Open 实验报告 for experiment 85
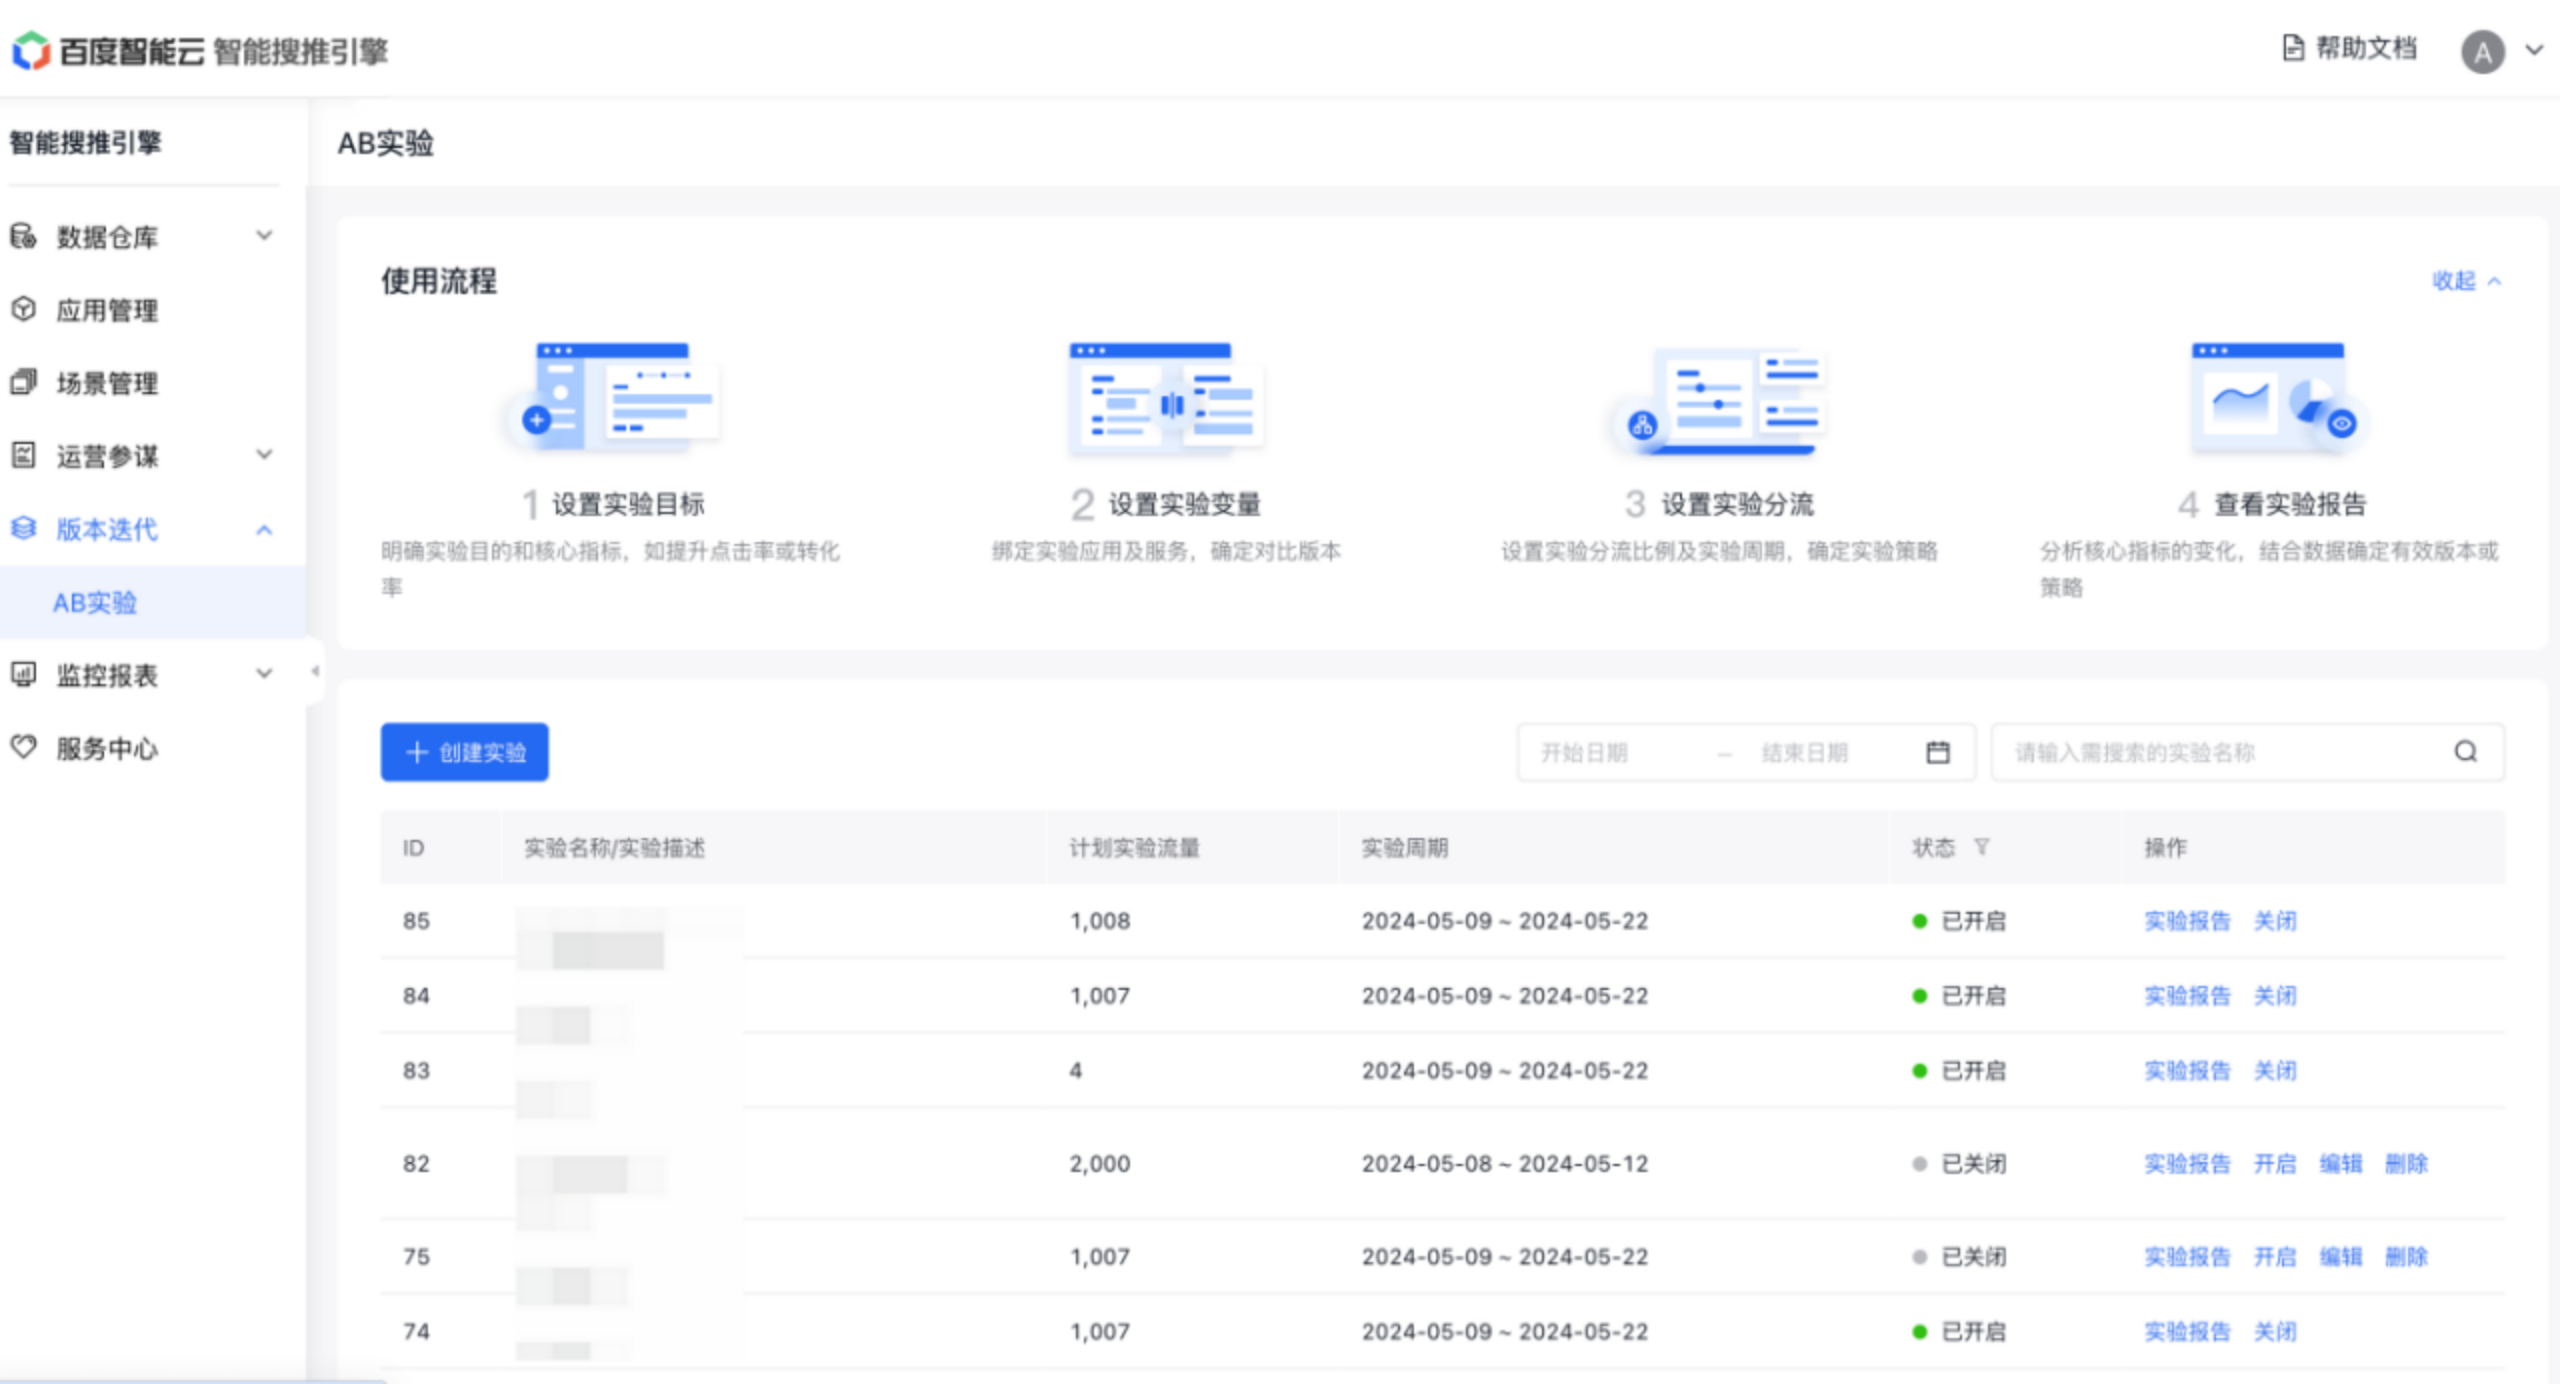This screenshot has width=2560, height=1384. [x=2187, y=921]
